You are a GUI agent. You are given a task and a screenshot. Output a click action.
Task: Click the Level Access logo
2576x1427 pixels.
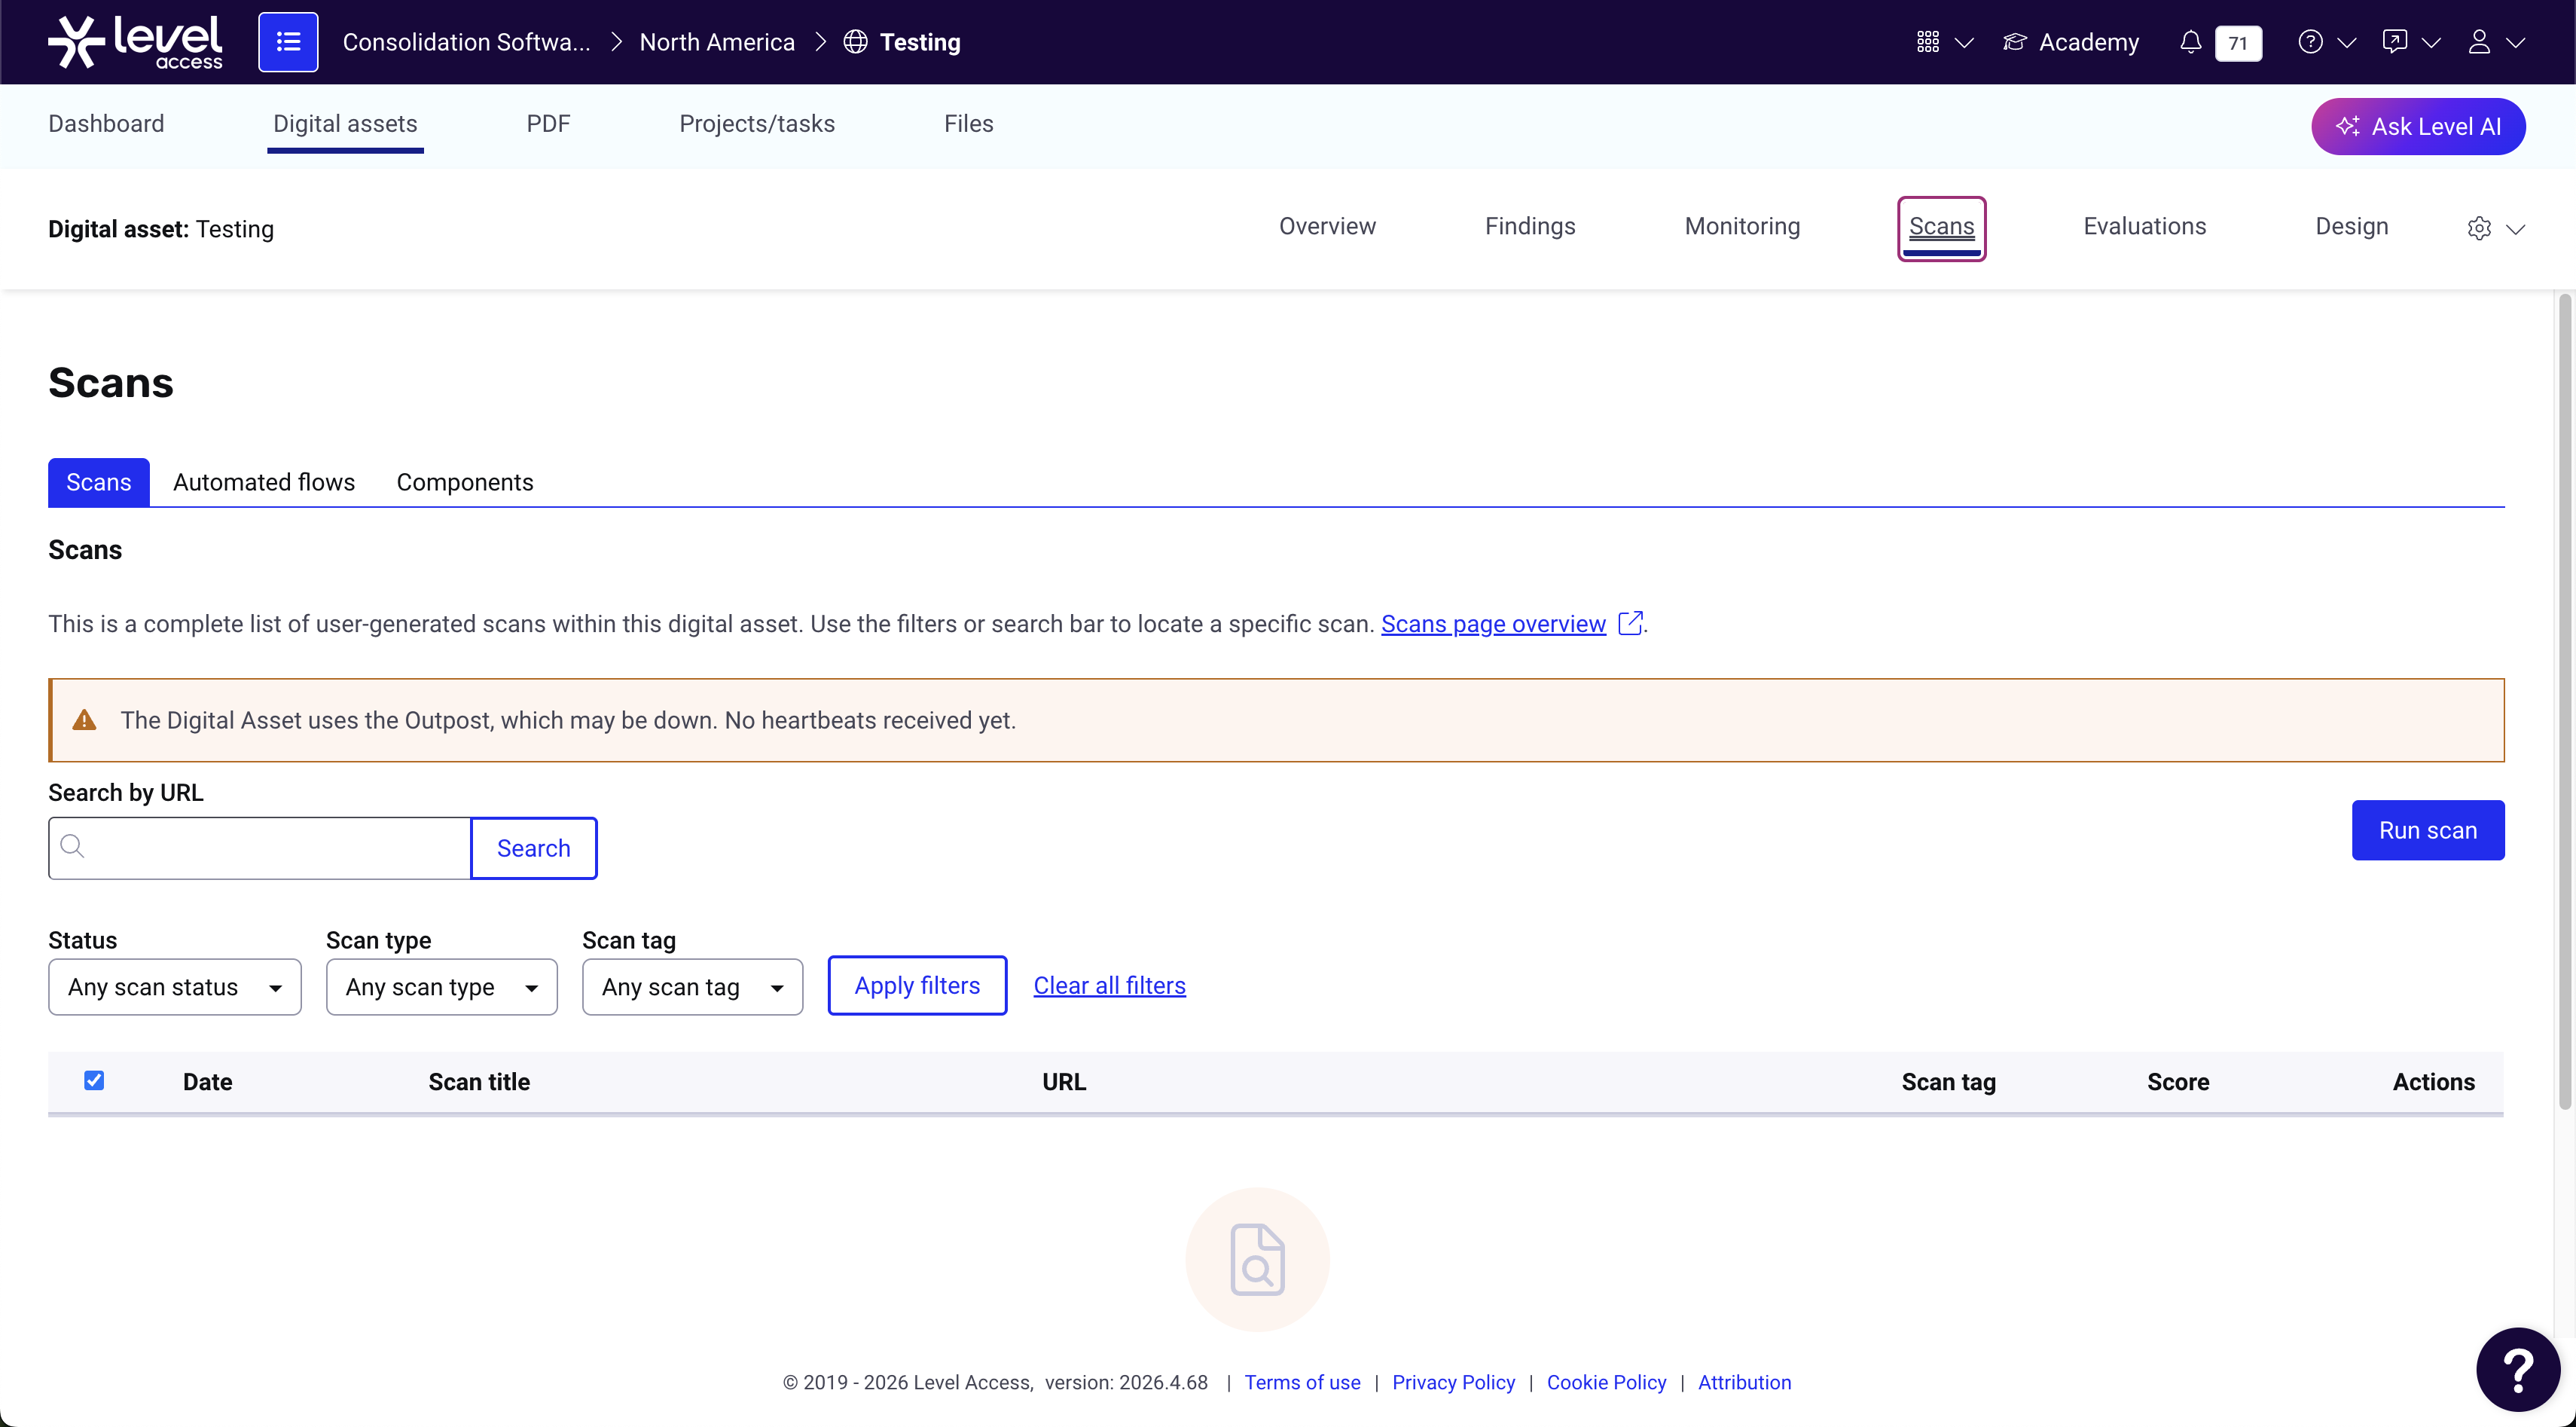135,42
